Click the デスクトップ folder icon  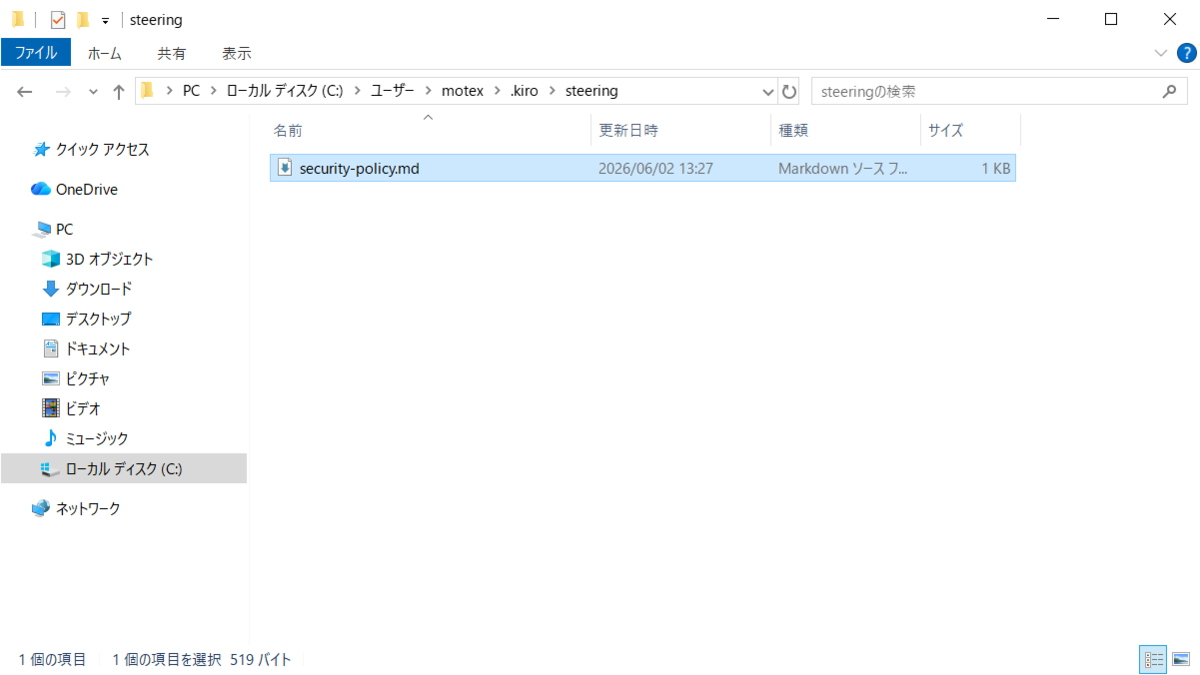(51, 319)
